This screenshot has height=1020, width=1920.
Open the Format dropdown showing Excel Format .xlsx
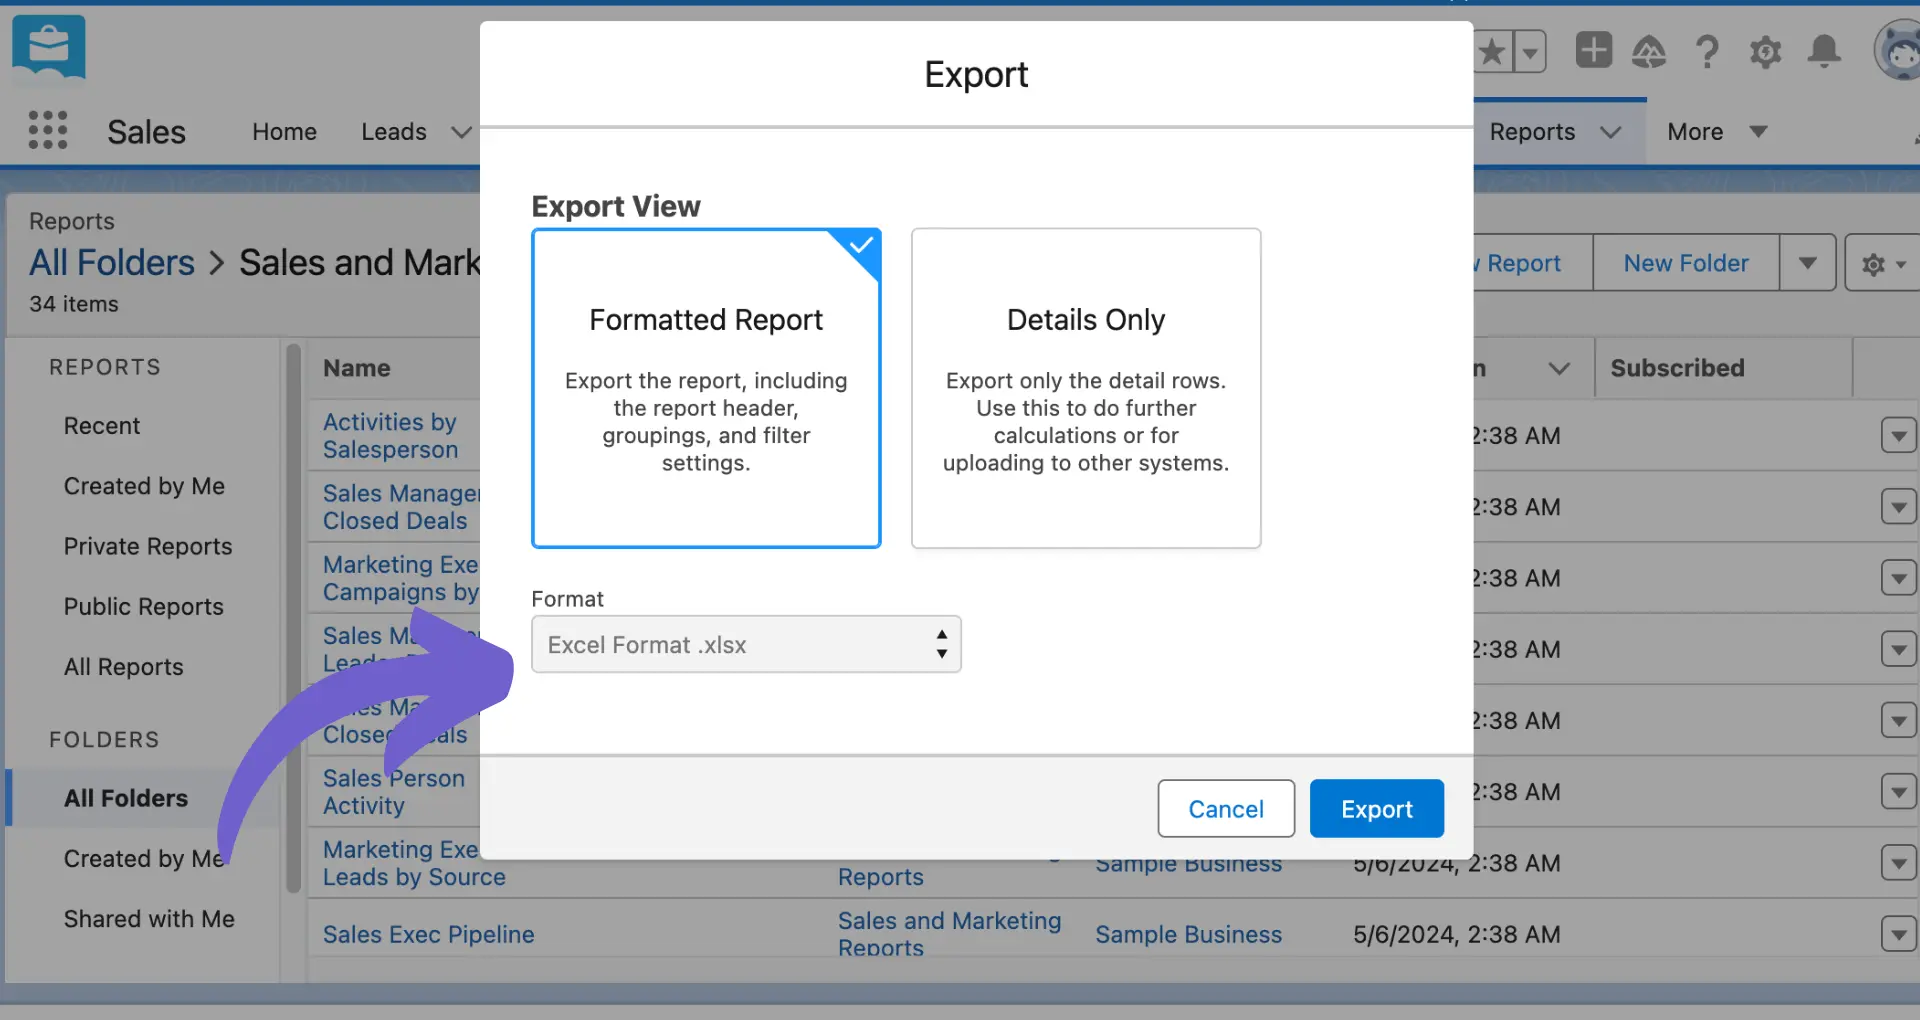[x=746, y=644]
